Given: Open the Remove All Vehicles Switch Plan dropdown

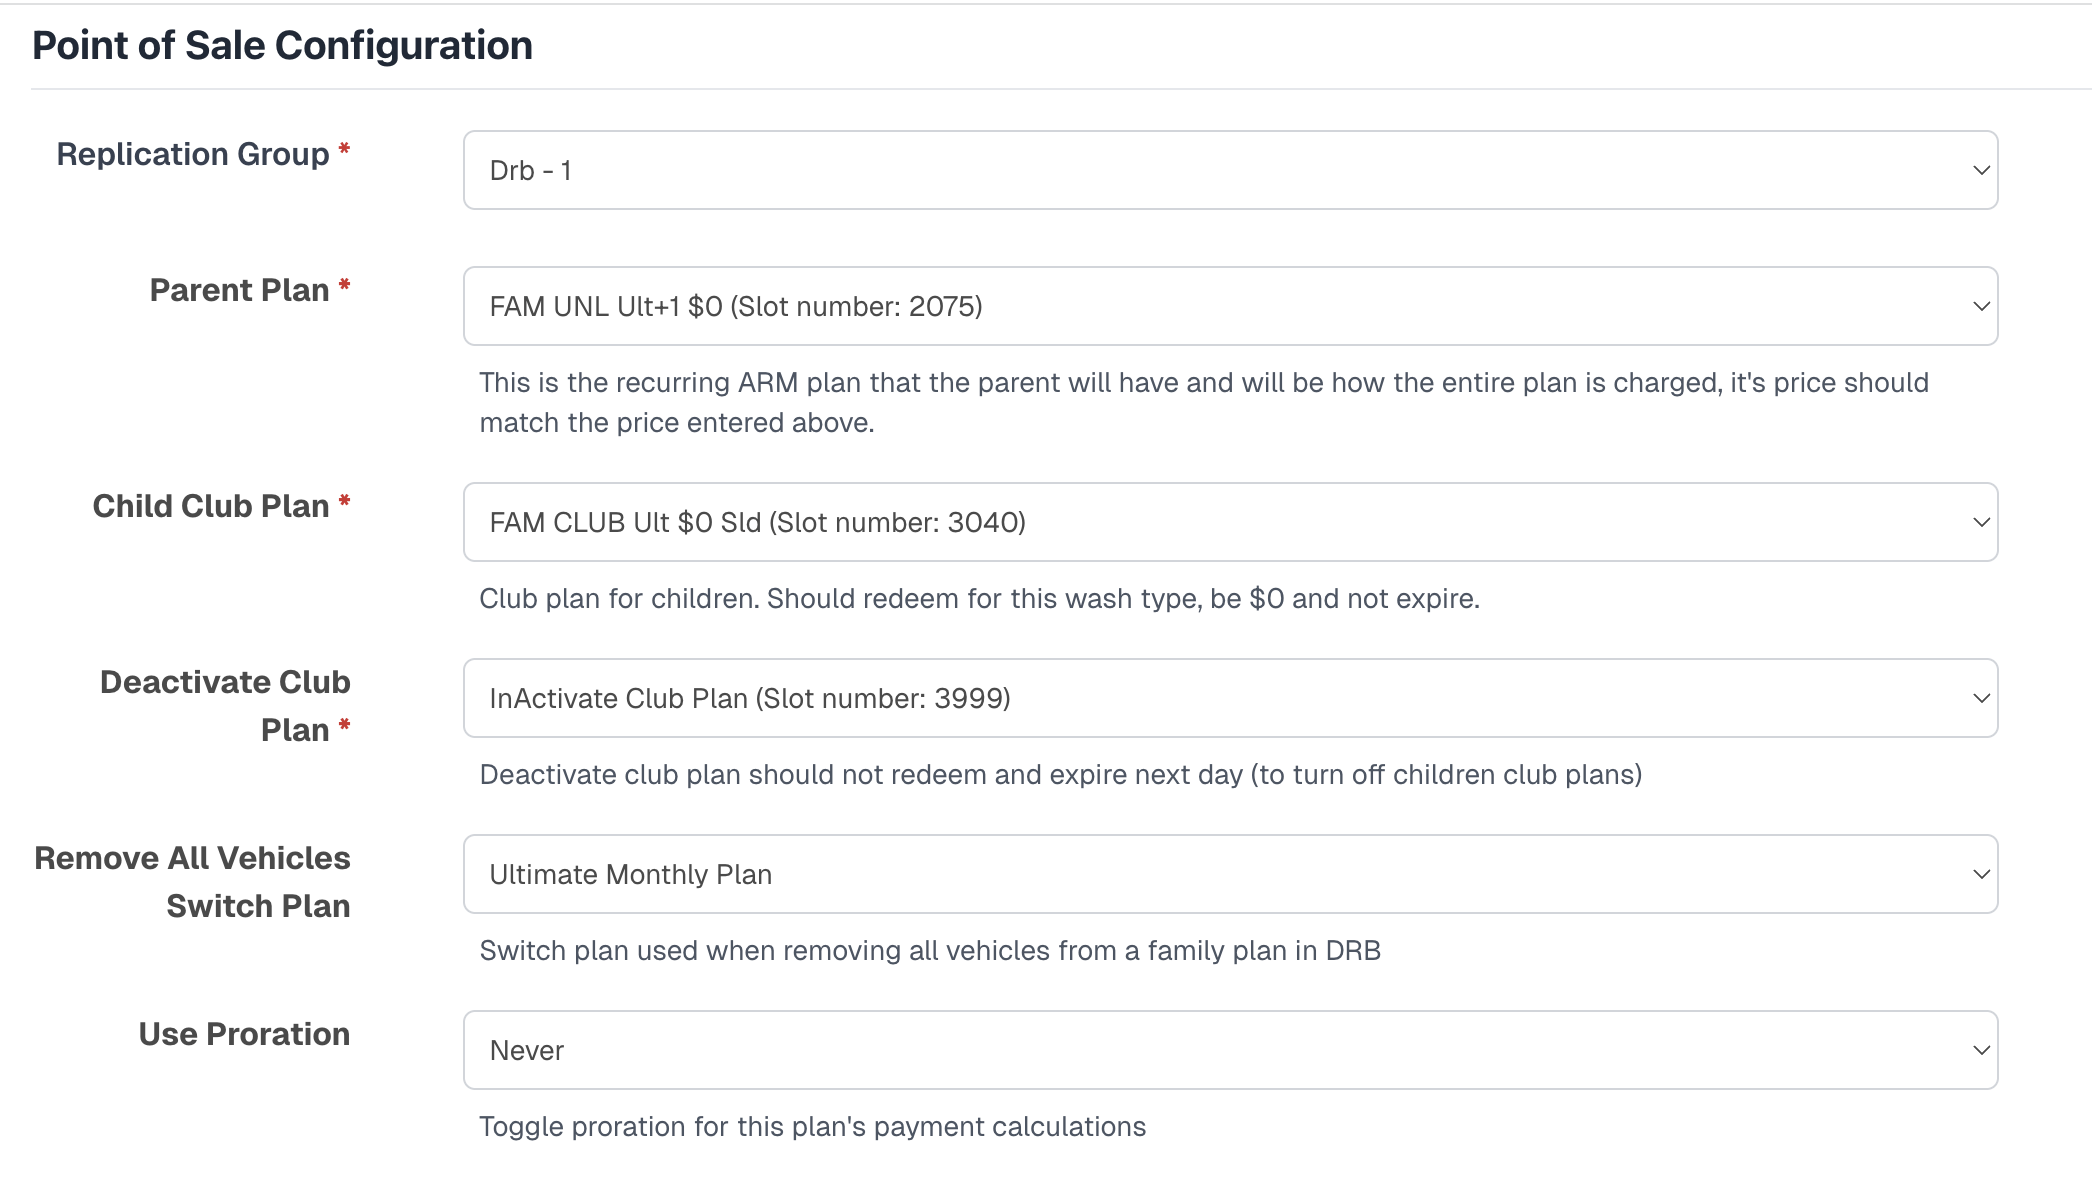Looking at the screenshot, I should pyautogui.click(x=1228, y=874).
